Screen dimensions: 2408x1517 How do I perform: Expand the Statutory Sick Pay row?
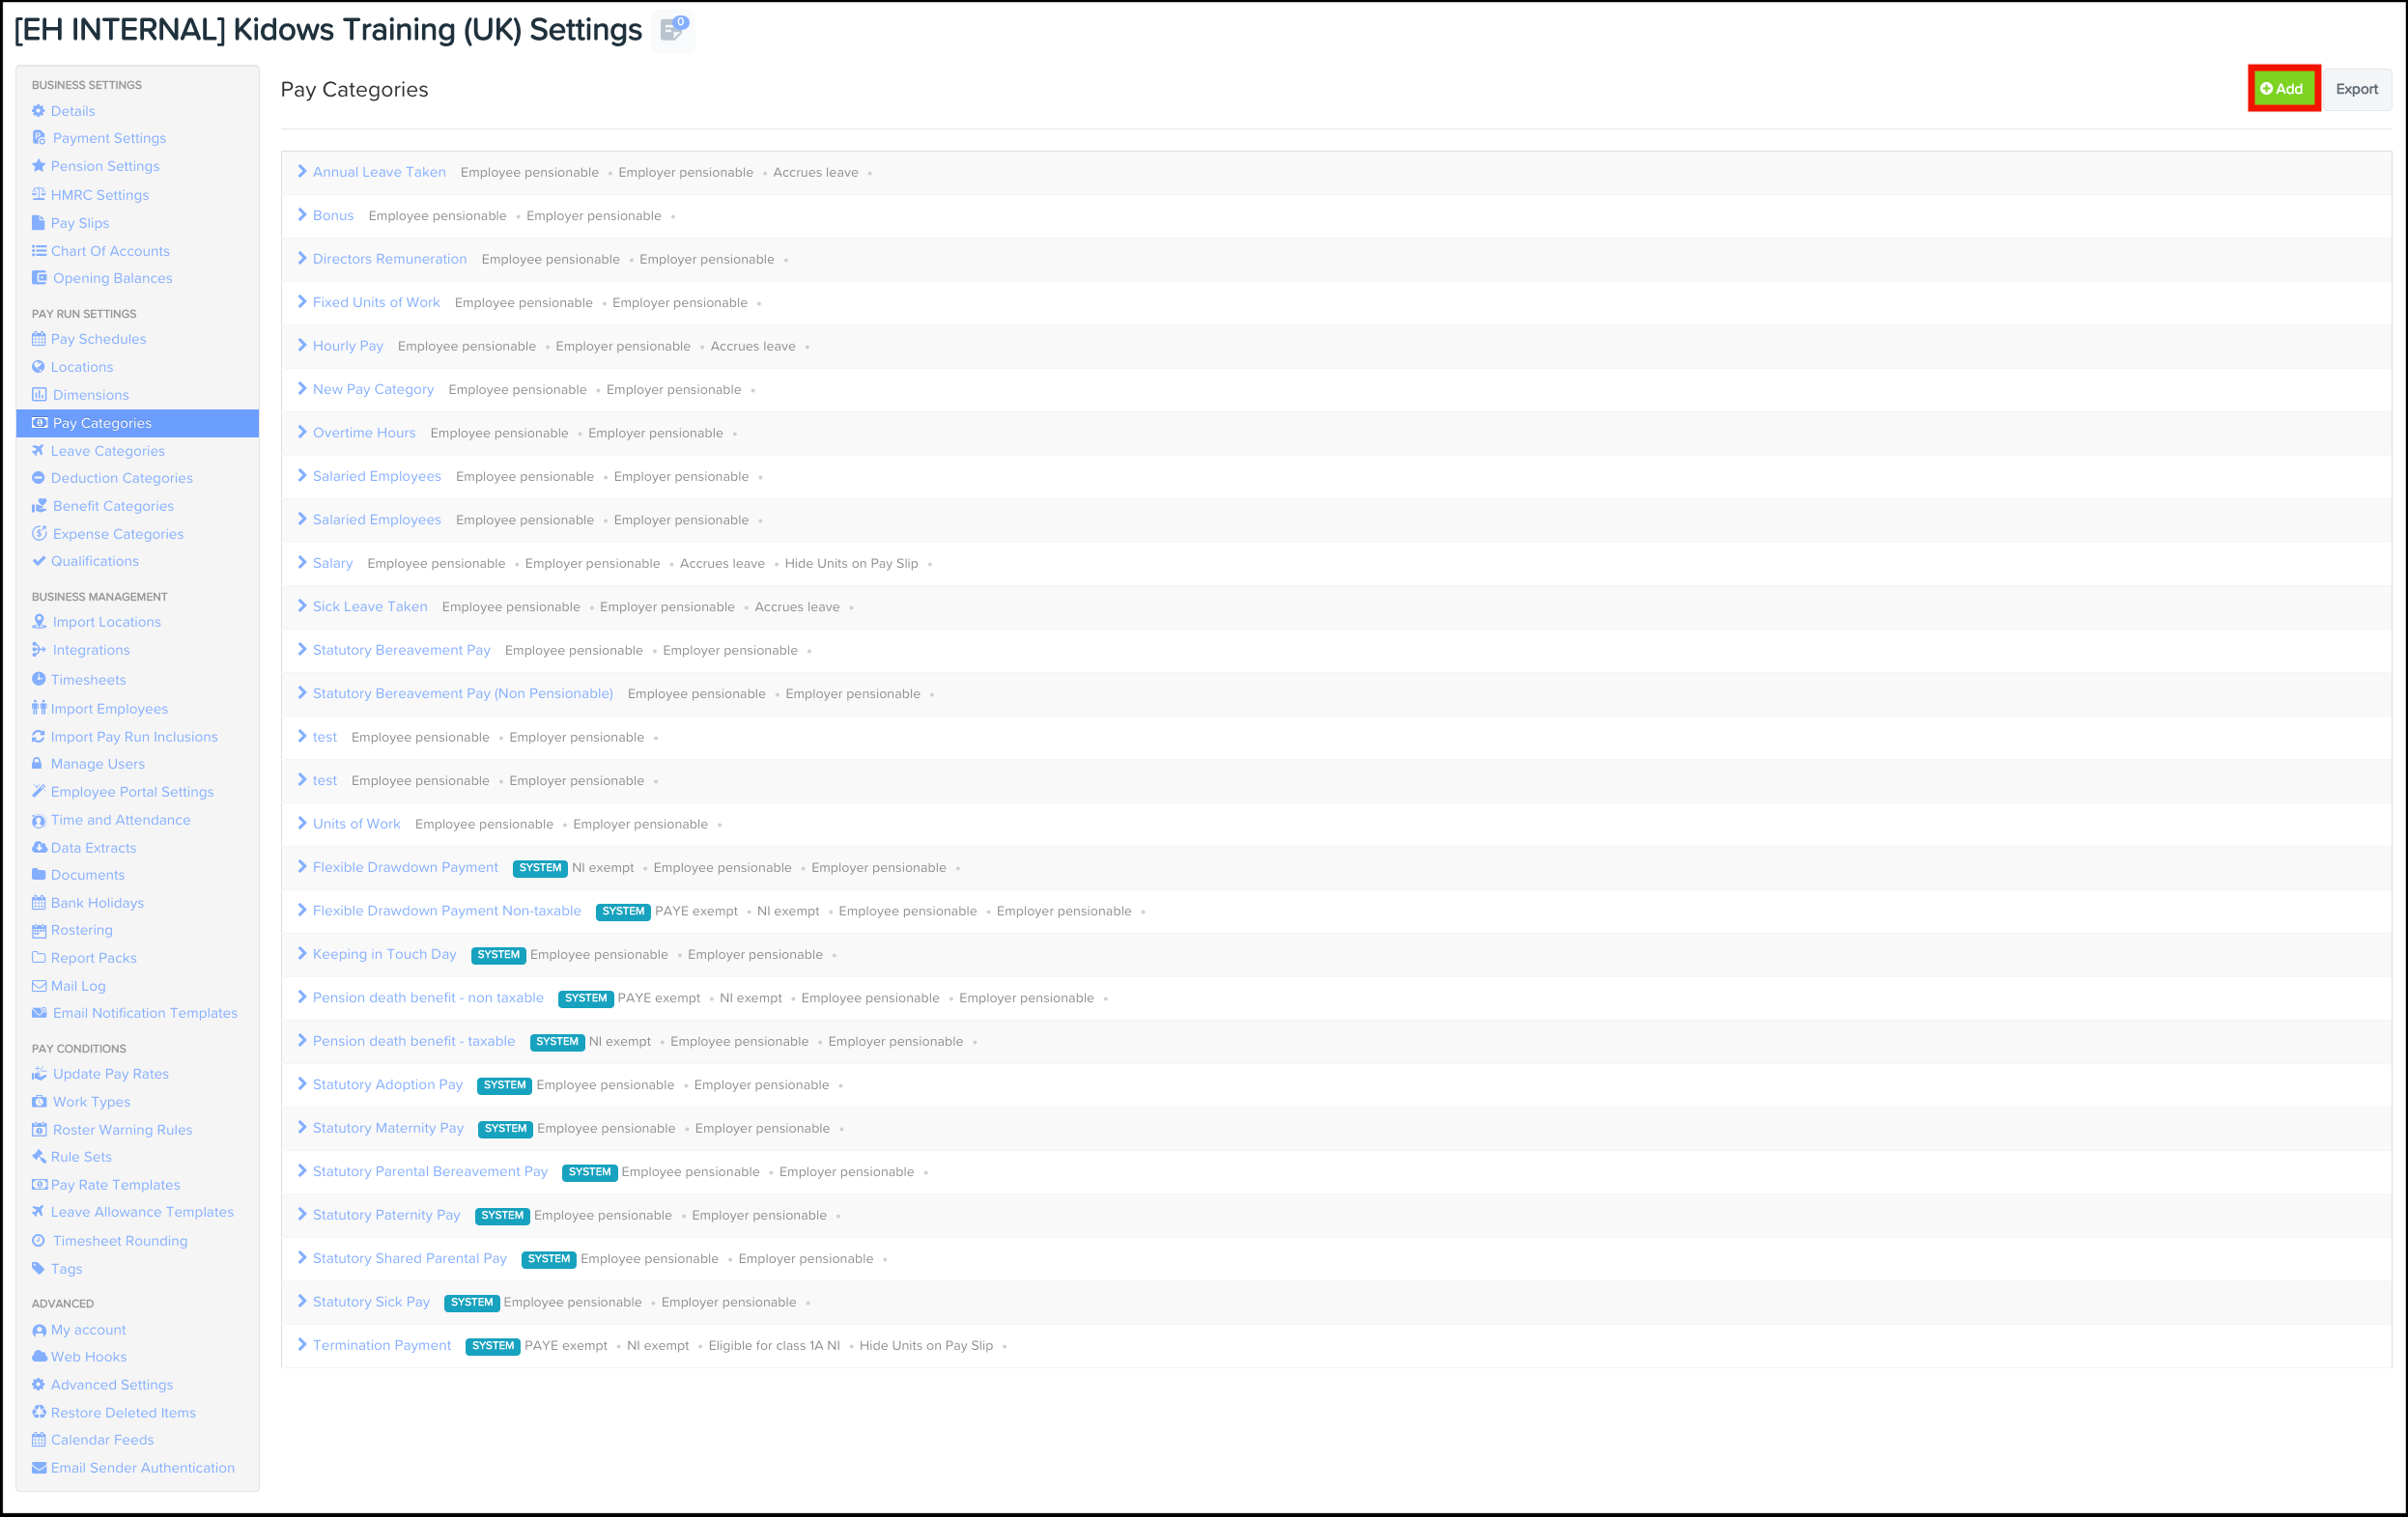tap(302, 1302)
